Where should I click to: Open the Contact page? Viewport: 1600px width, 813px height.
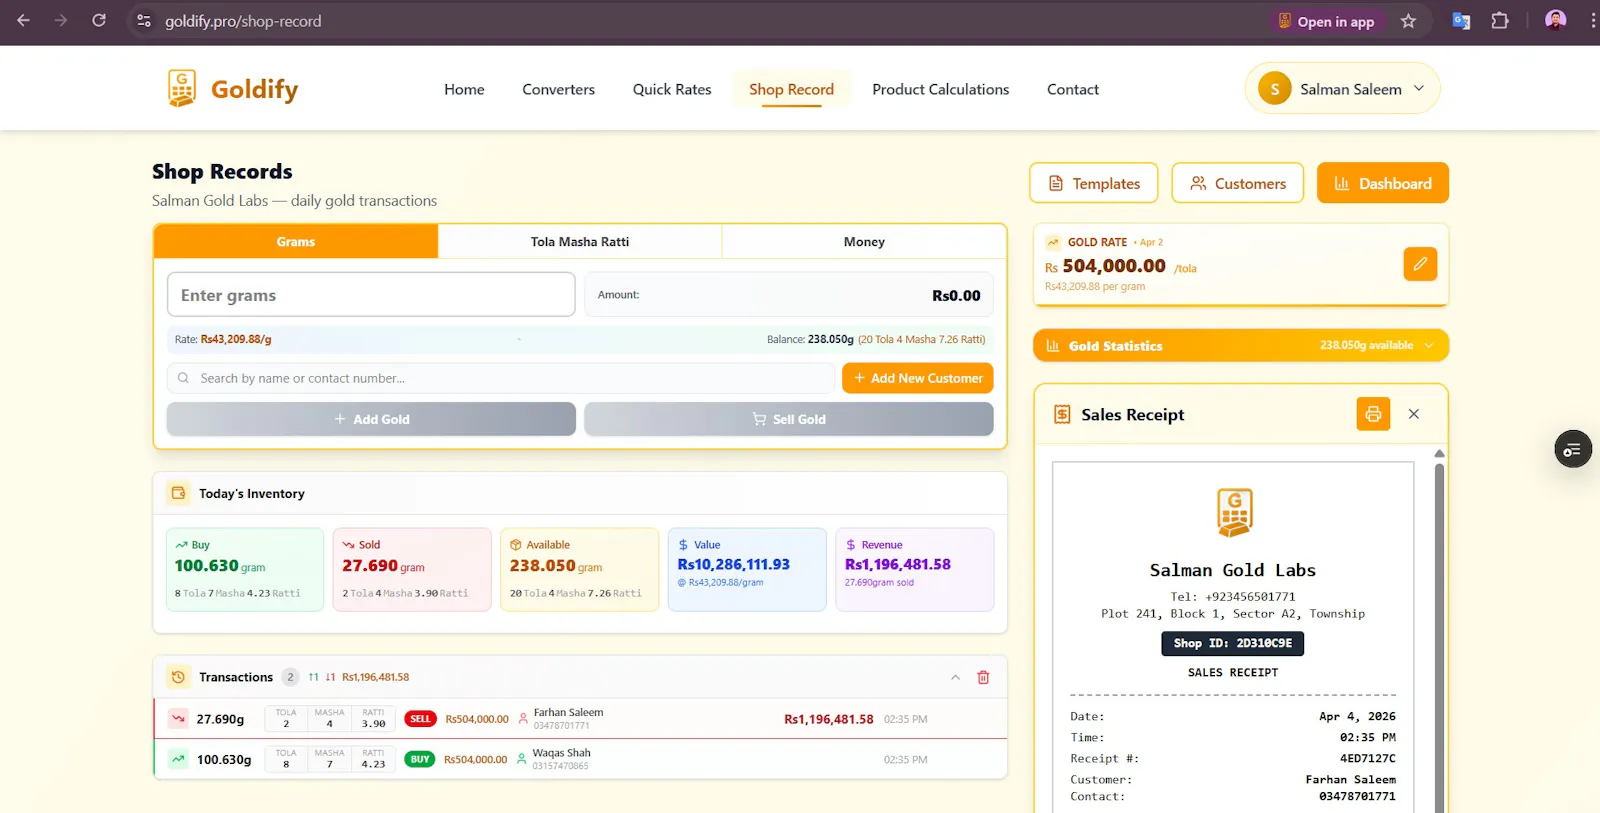(x=1073, y=89)
